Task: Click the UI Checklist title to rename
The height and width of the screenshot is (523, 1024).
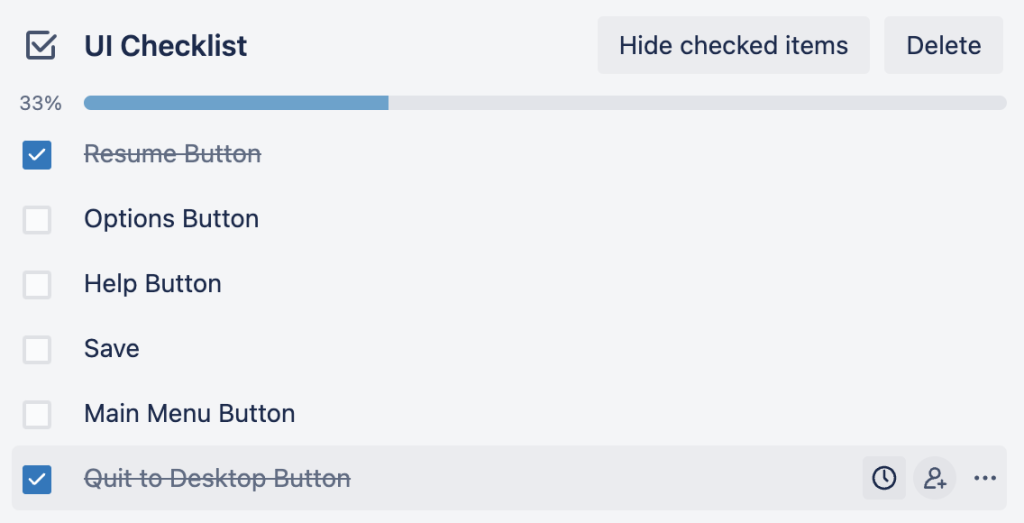Action: pos(166,46)
